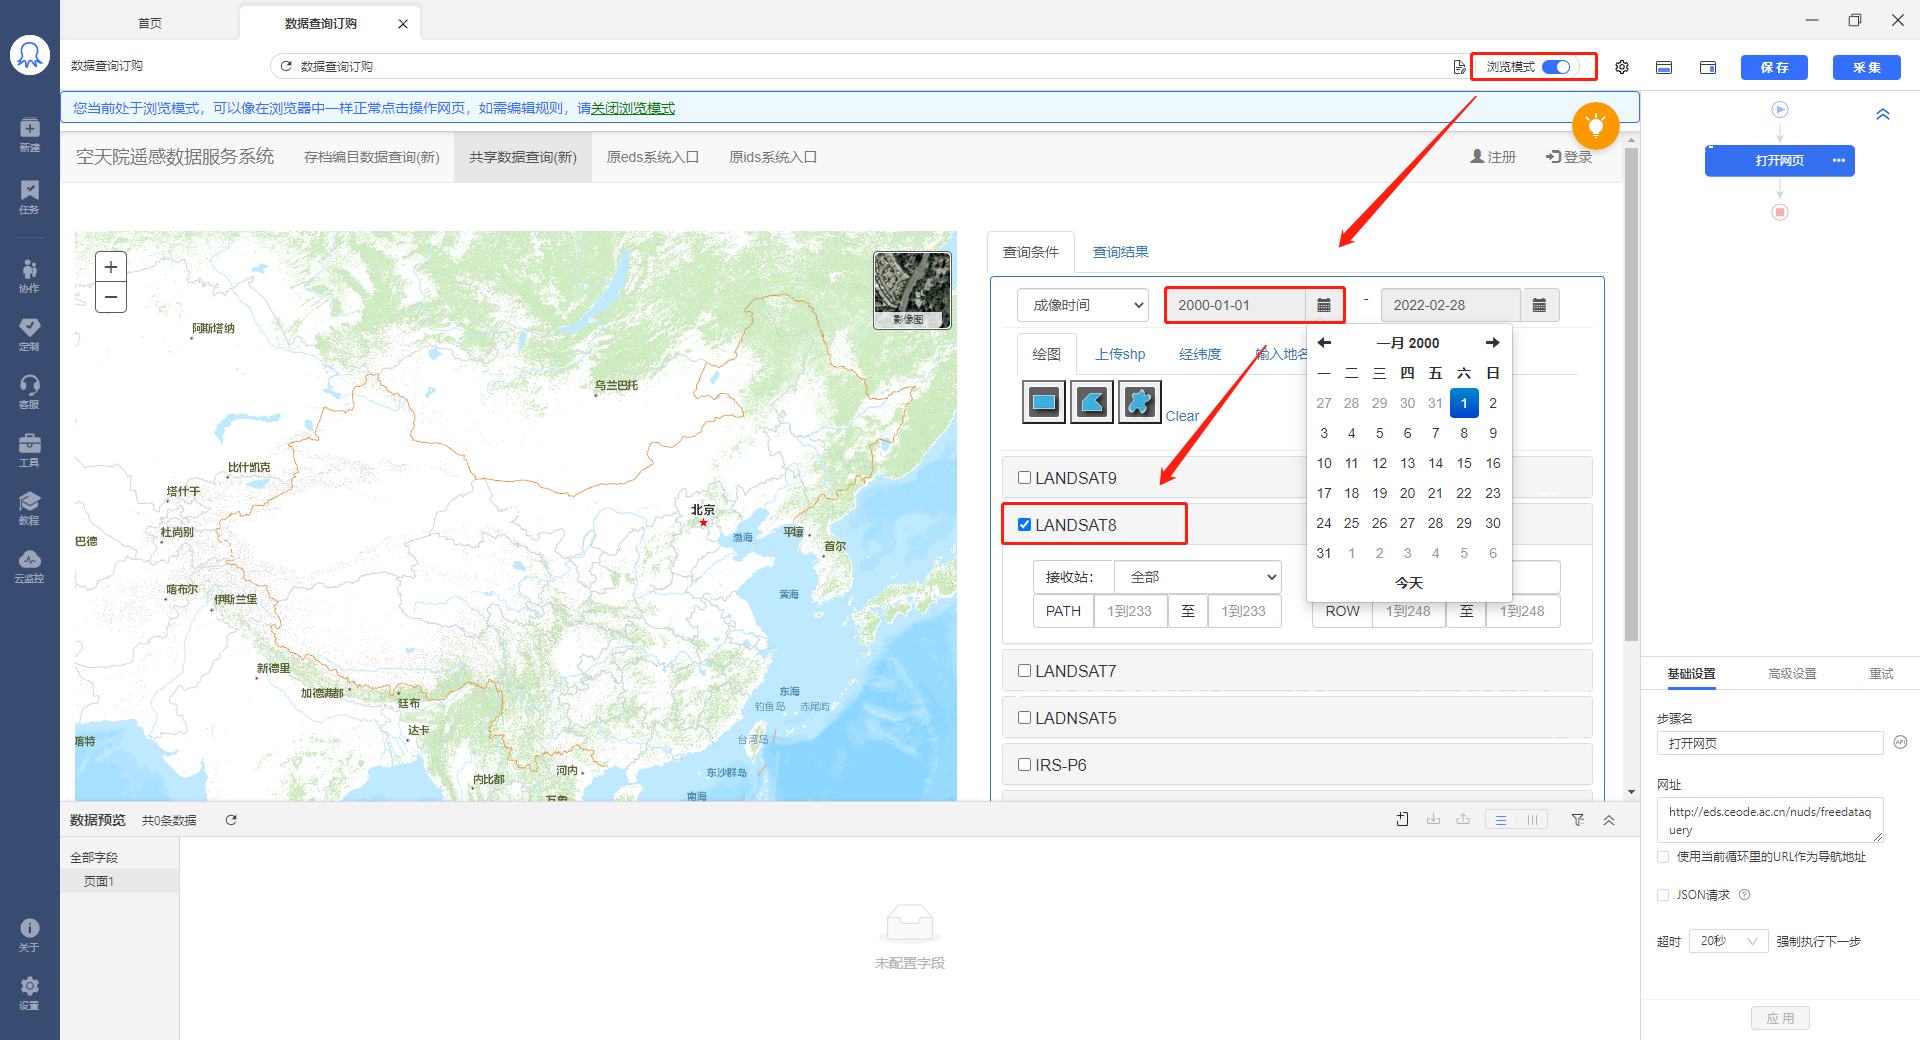
Task: Switch data preview to list view
Action: (x=1501, y=820)
